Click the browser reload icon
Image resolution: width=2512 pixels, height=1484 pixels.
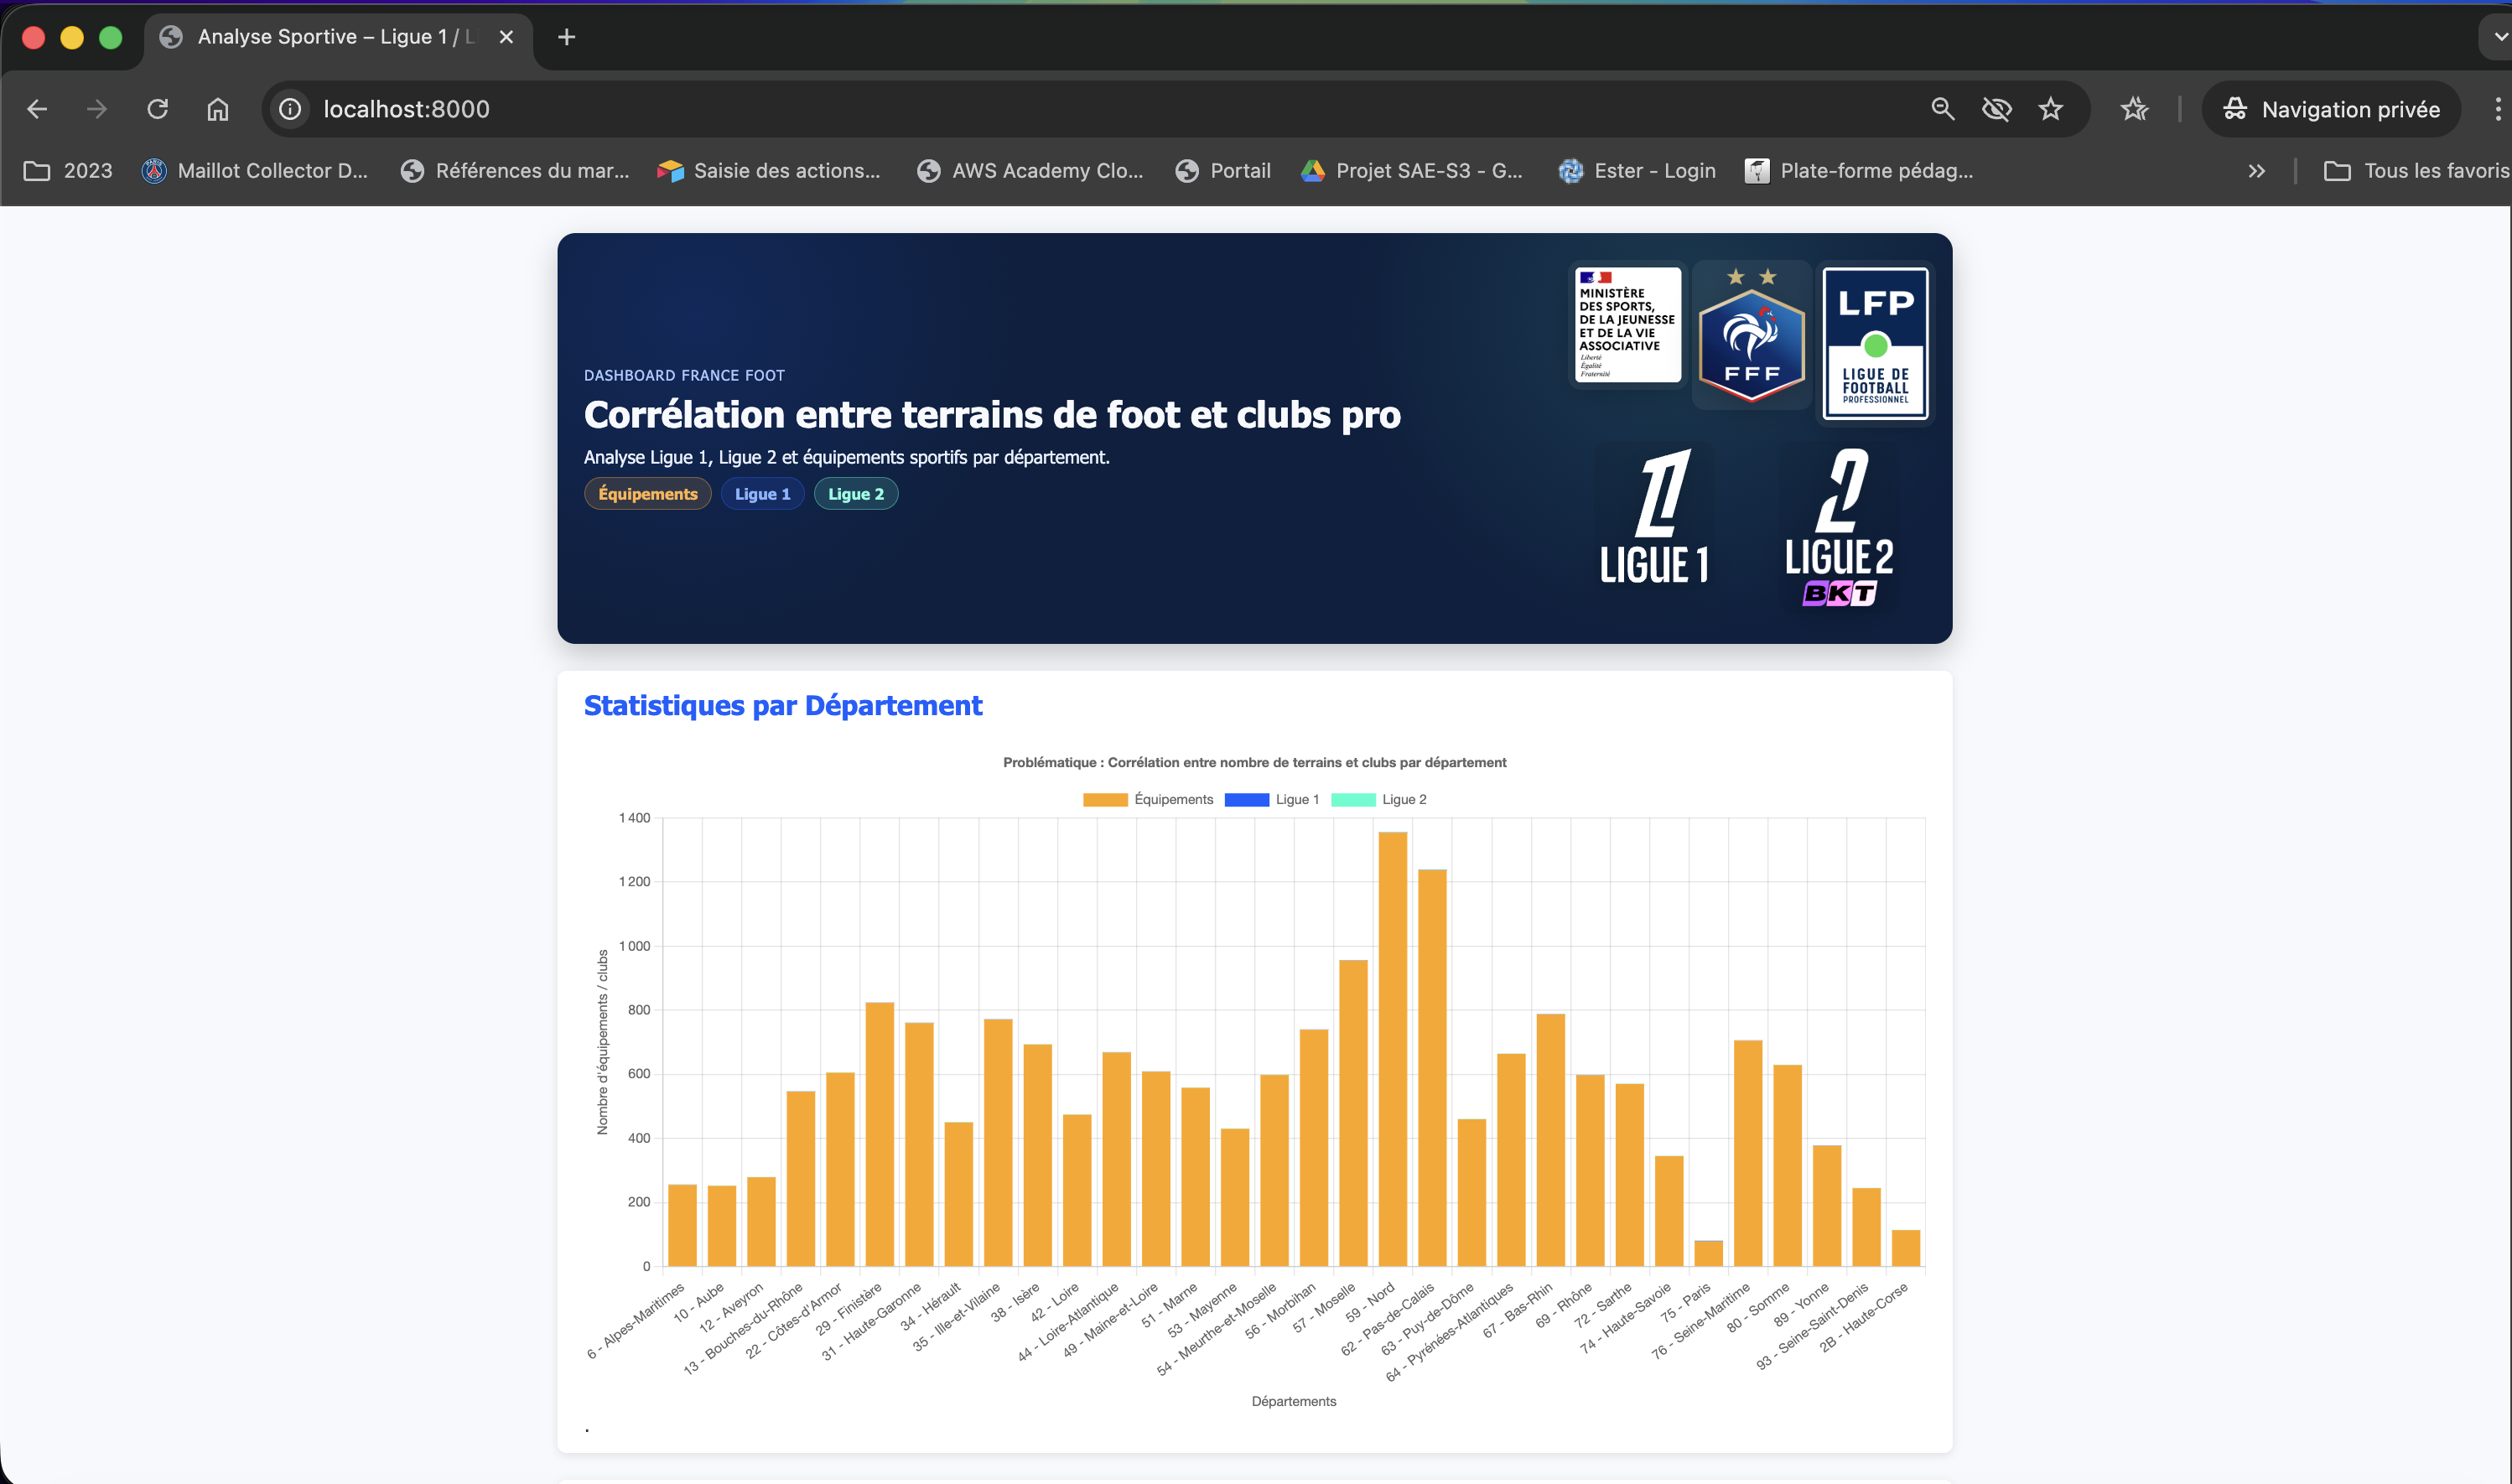click(157, 109)
